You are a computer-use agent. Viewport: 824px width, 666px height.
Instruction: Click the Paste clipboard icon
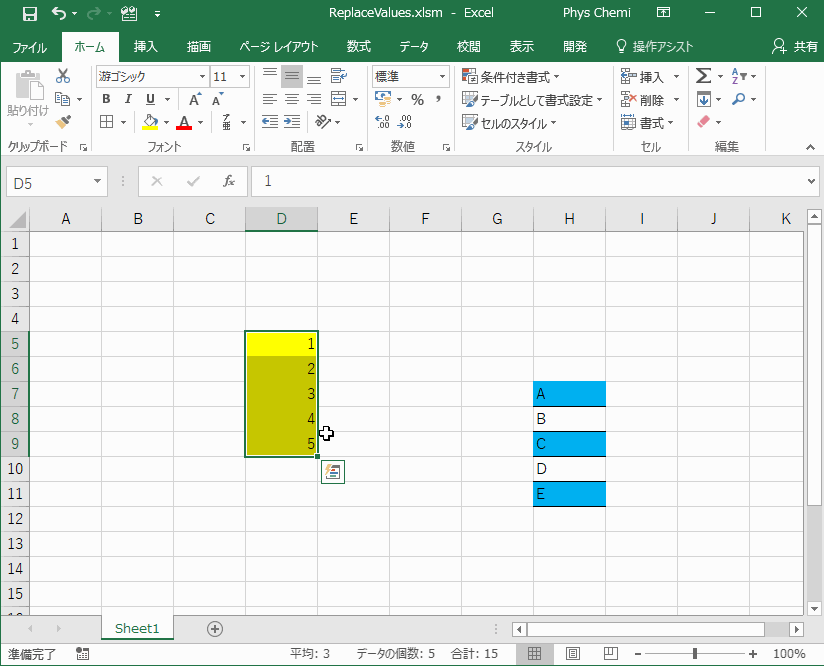28,86
